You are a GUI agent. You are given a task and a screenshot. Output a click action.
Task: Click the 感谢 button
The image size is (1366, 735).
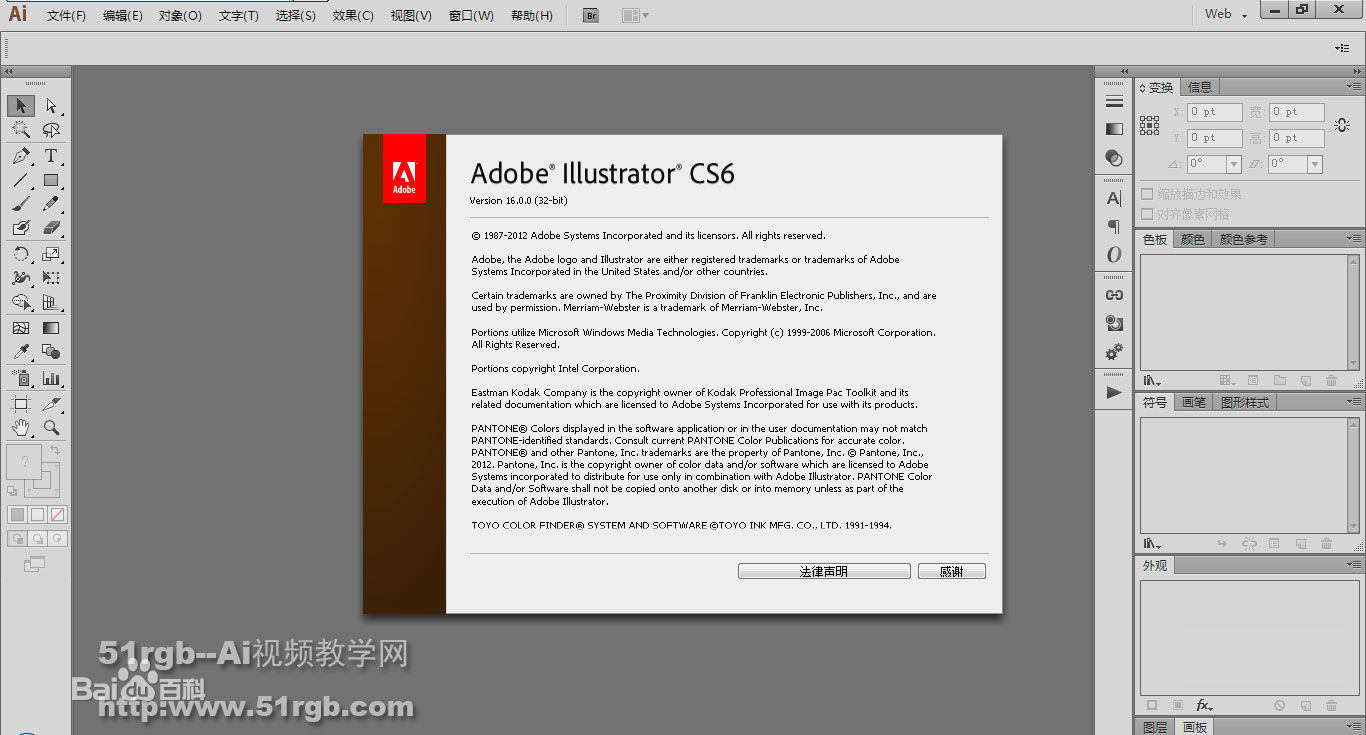click(952, 571)
